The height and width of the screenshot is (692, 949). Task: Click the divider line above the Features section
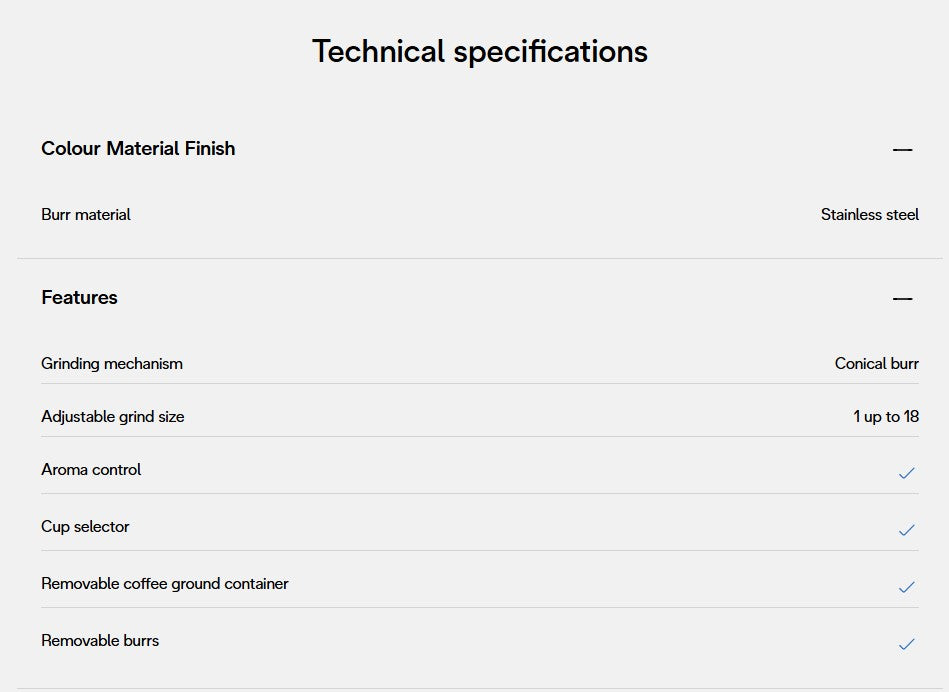480,259
